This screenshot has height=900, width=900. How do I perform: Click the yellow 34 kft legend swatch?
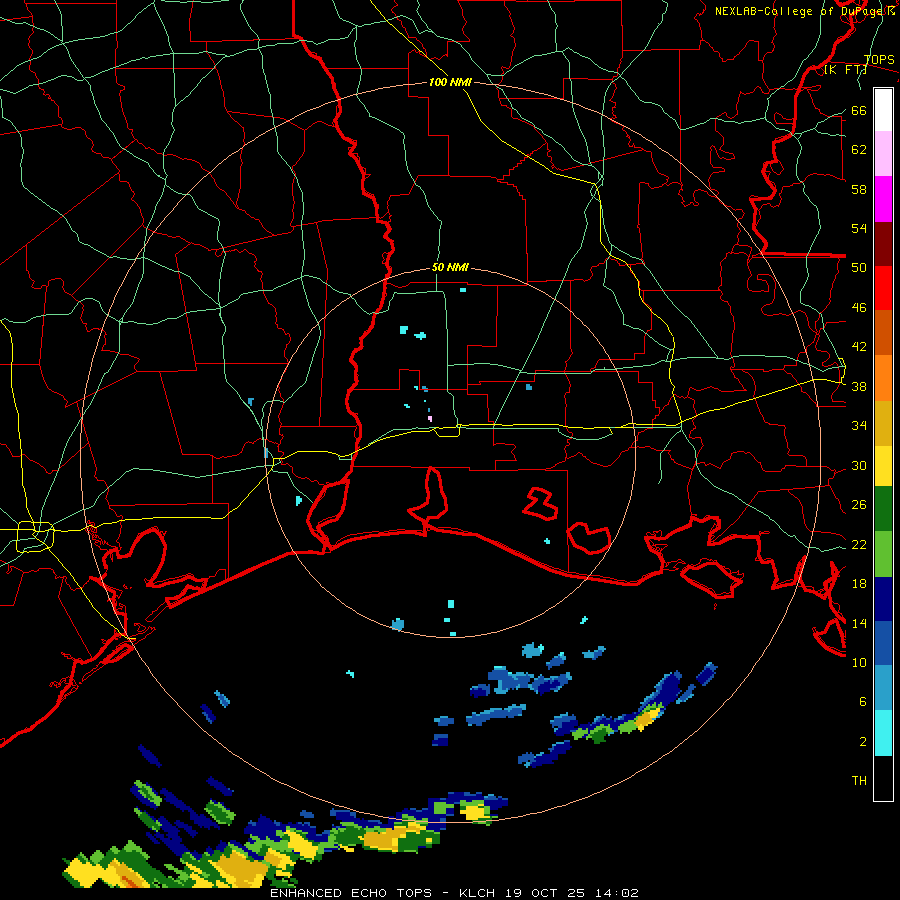883,466
